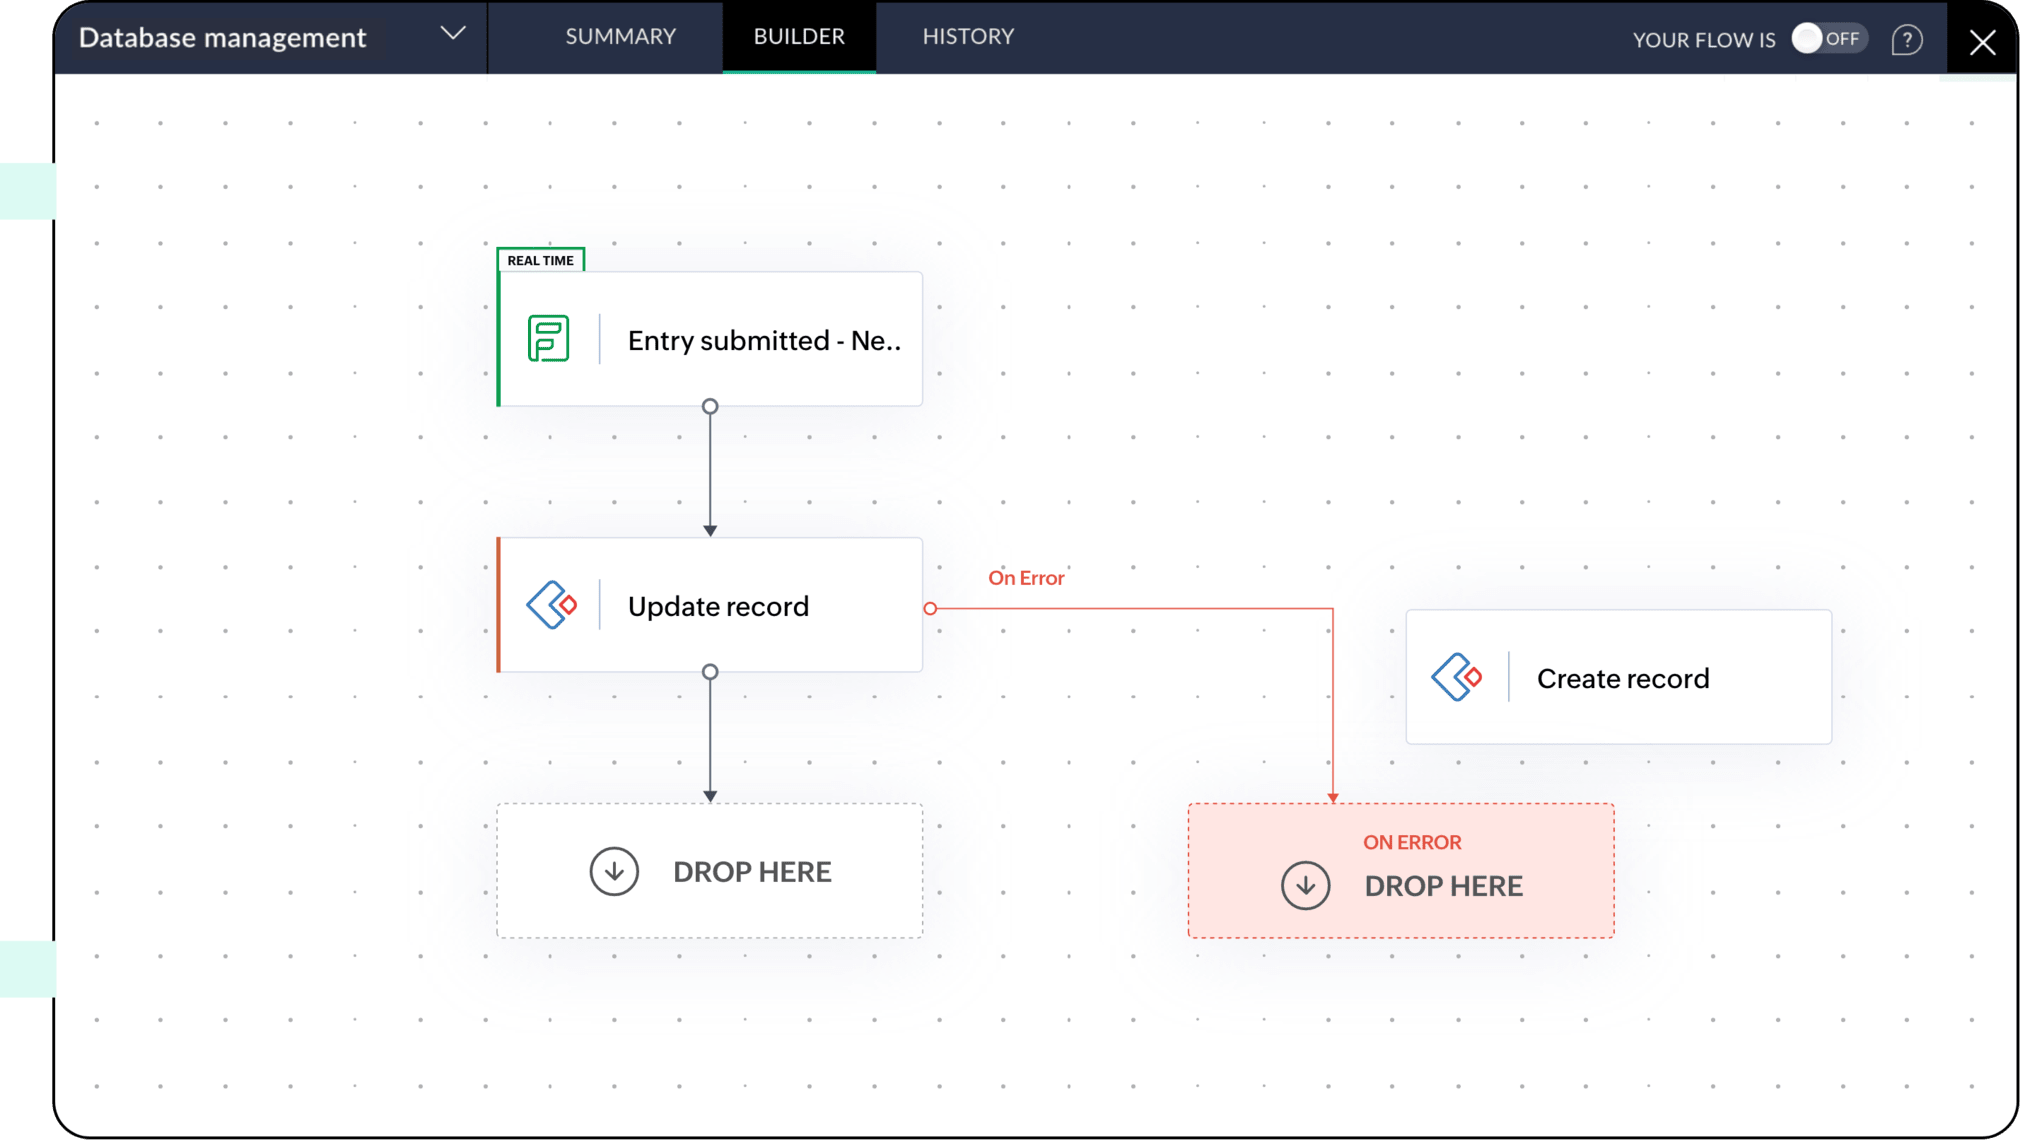Click the trigger's bottom connector circle
The height and width of the screenshot is (1140, 2020).
click(710, 407)
